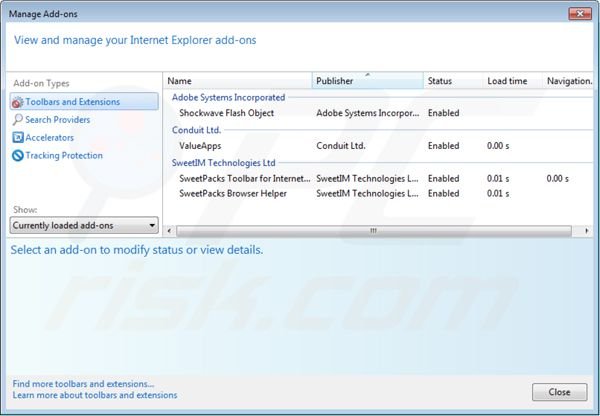Click the Accelerators icon
The image size is (600, 416).
pos(18,137)
